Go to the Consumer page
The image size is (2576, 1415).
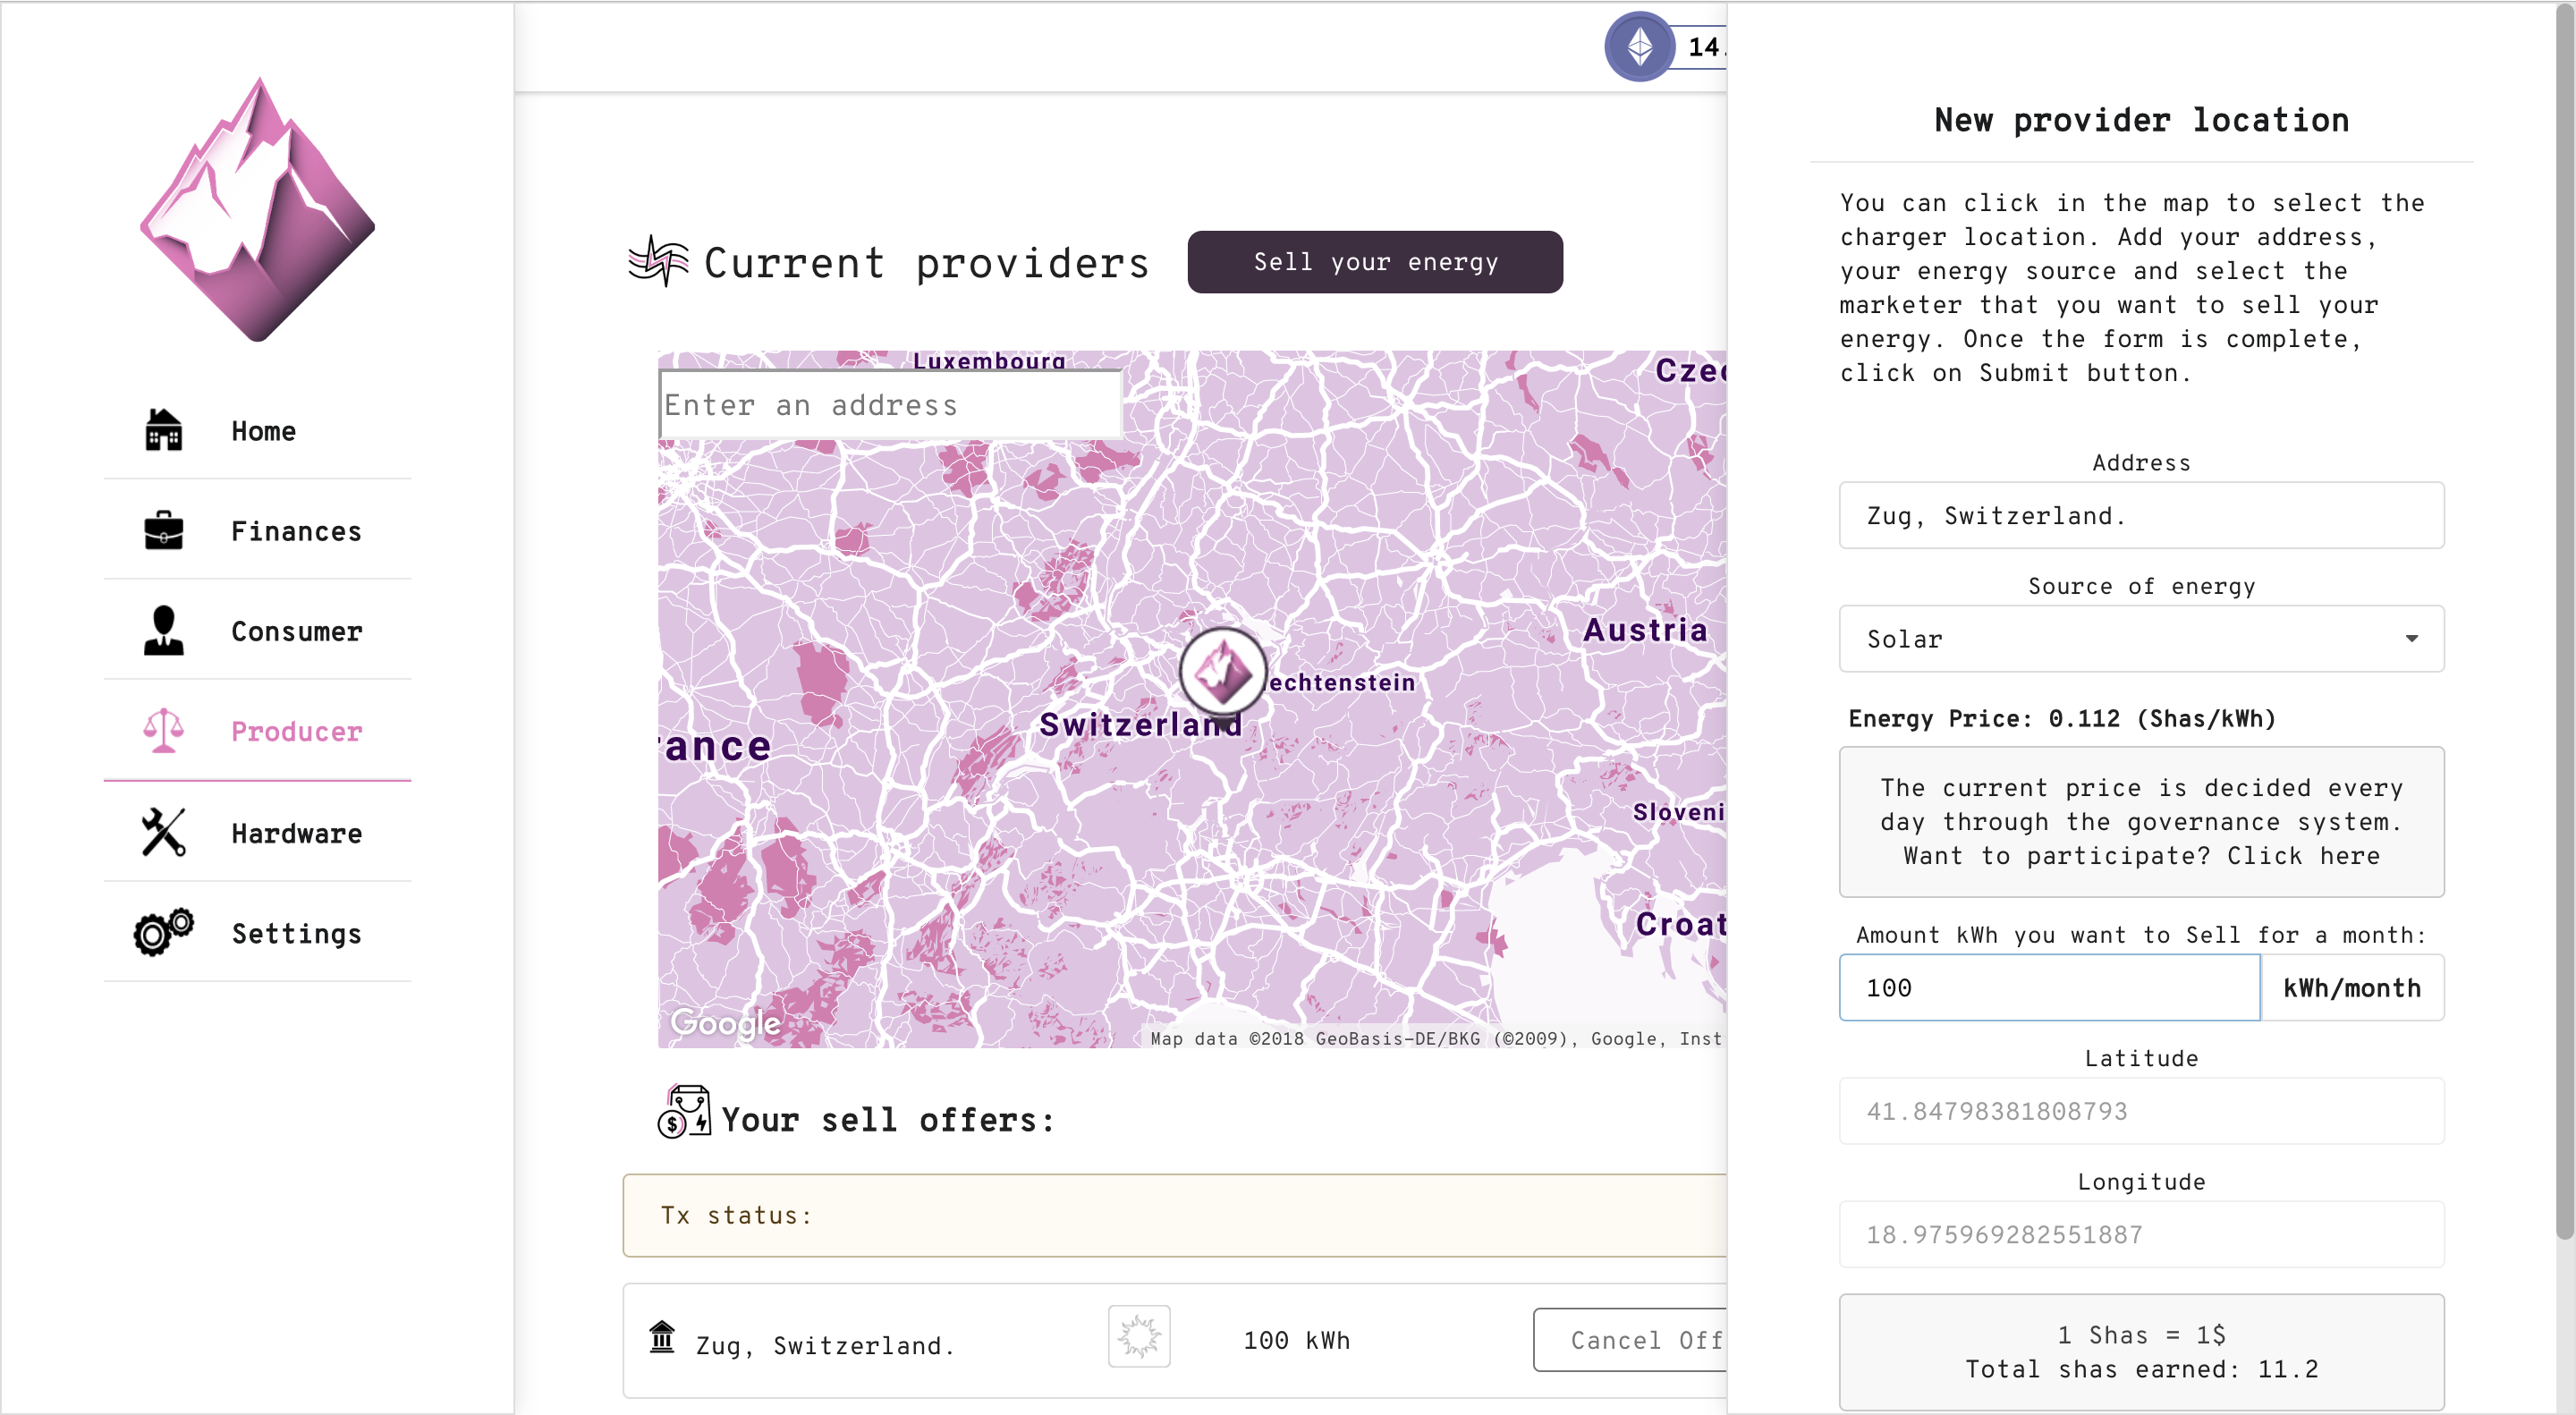258,630
